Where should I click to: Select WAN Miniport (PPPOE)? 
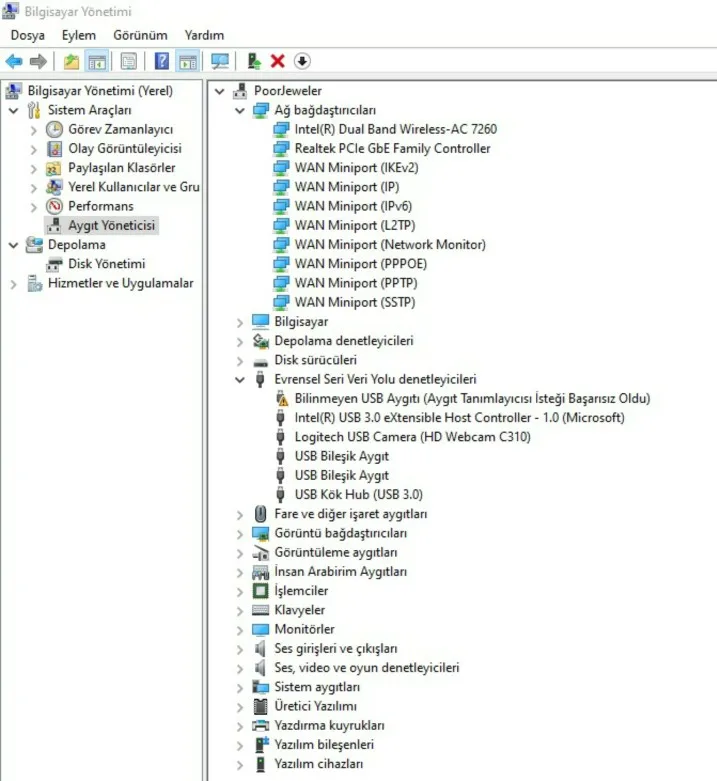(361, 263)
